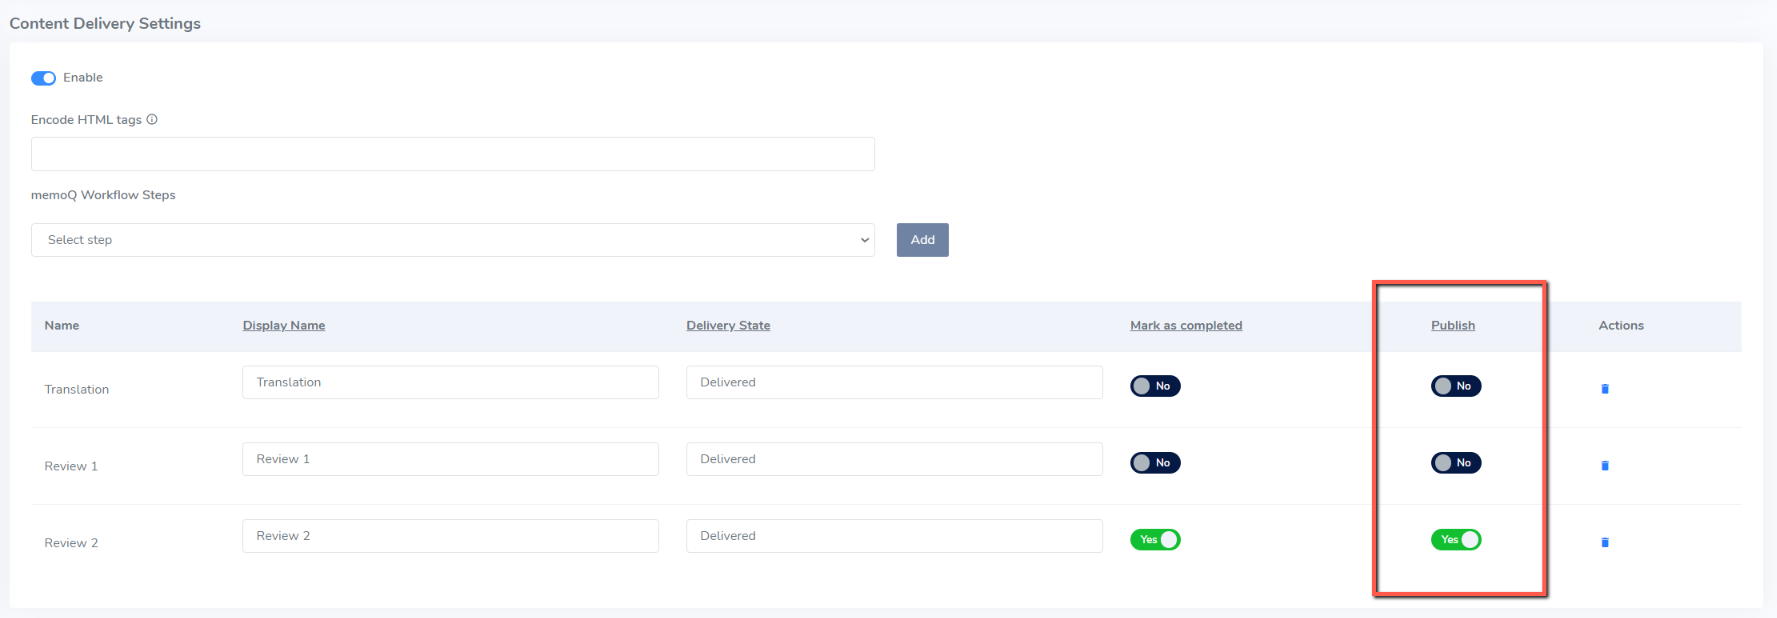The width and height of the screenshot is (1777, 618).
Task: Toggle Publish for Review 2 row
Action: tap(1456, 540)
